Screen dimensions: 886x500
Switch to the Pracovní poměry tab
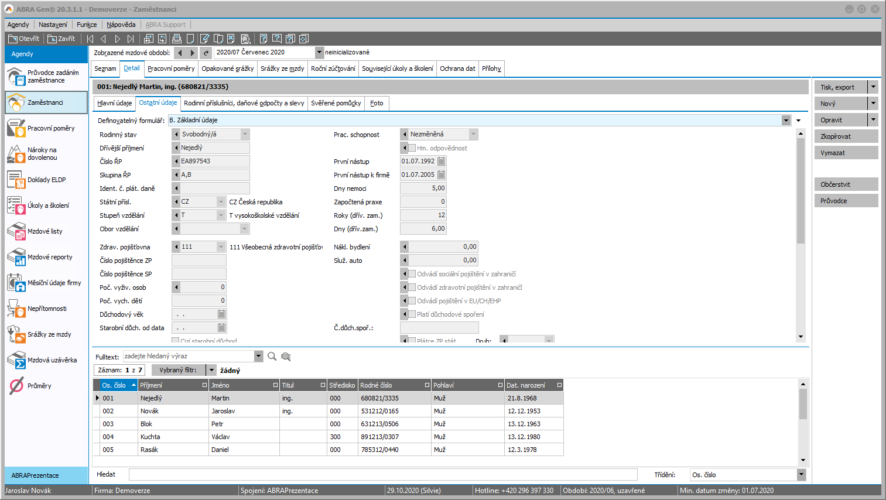coord(172,68)
